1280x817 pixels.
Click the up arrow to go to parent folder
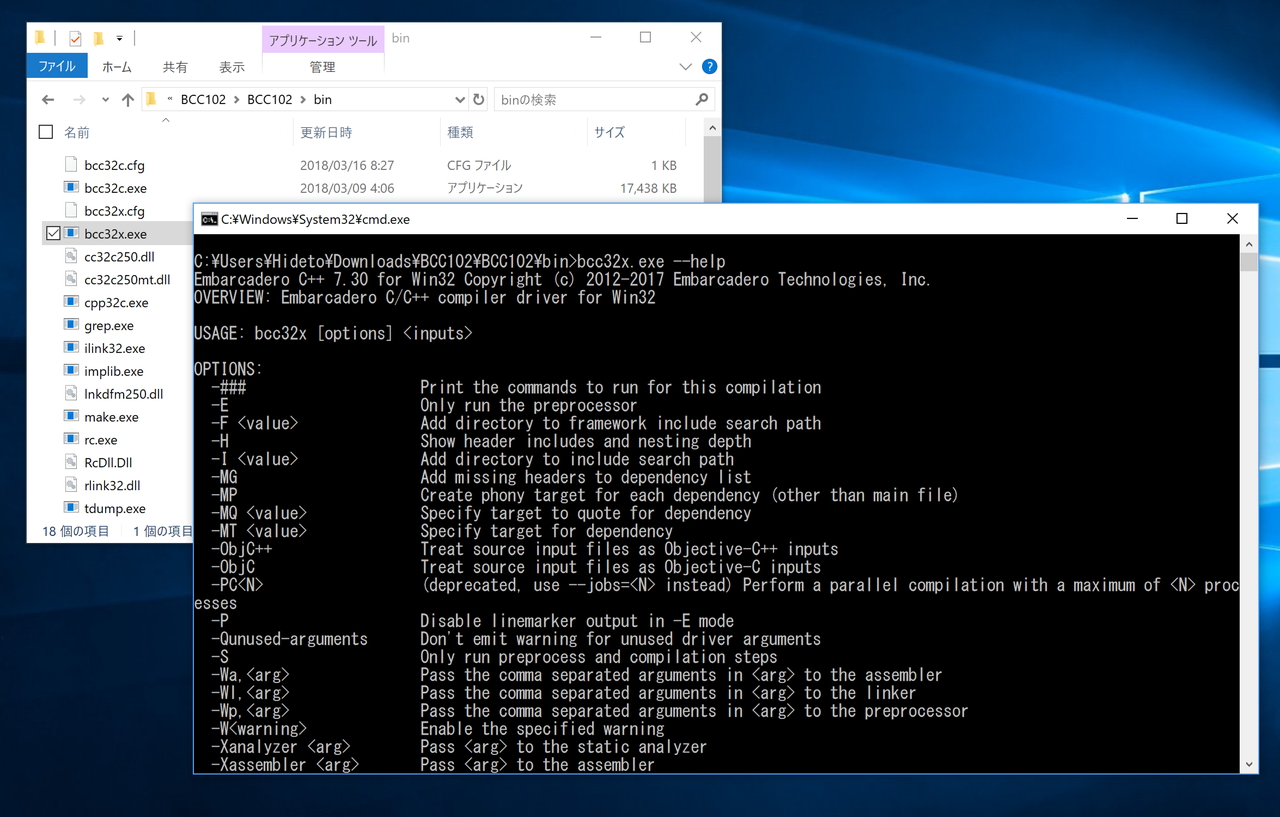[x=126, y=99]
